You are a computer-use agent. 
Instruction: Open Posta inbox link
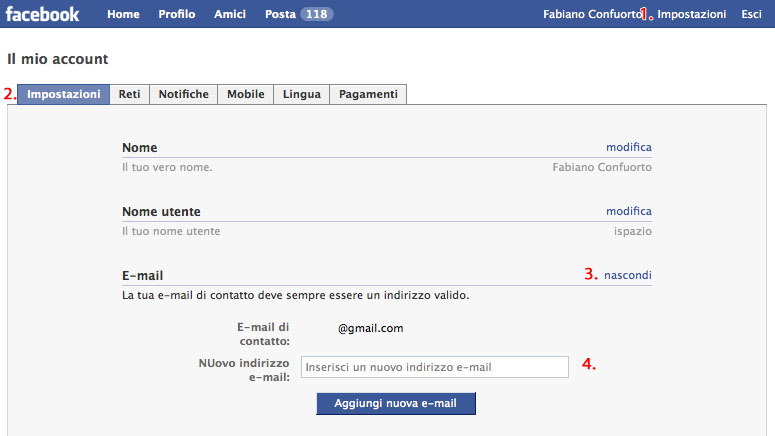click(280, 15)
